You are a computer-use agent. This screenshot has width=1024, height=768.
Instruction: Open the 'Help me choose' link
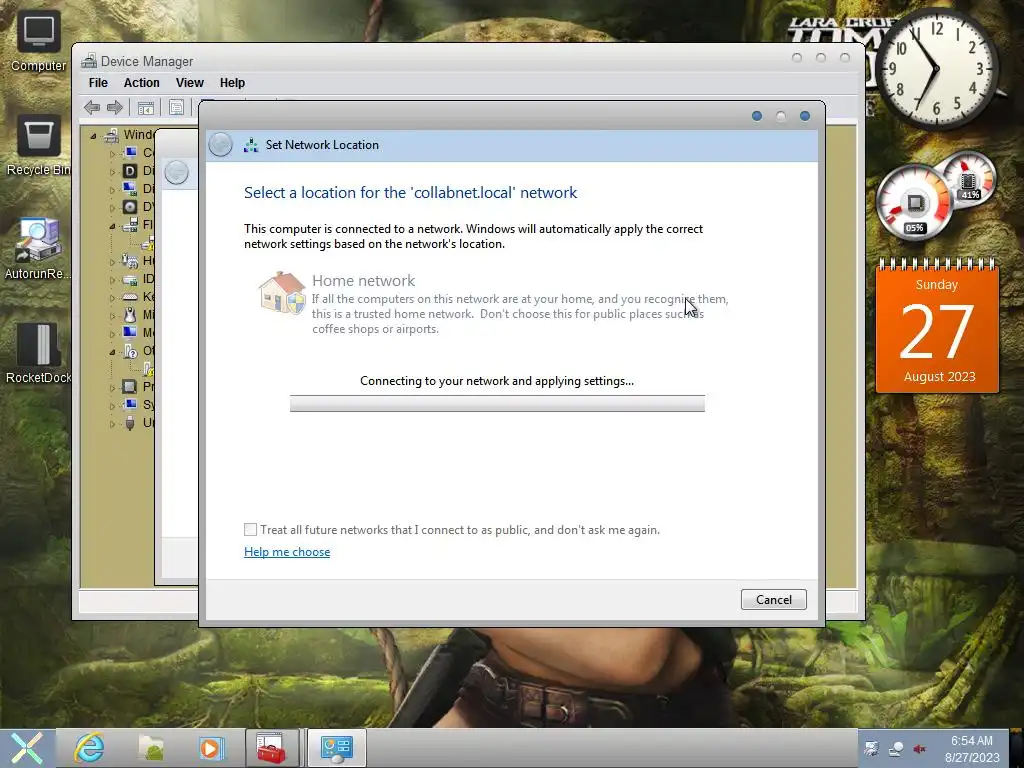point(287,552)
